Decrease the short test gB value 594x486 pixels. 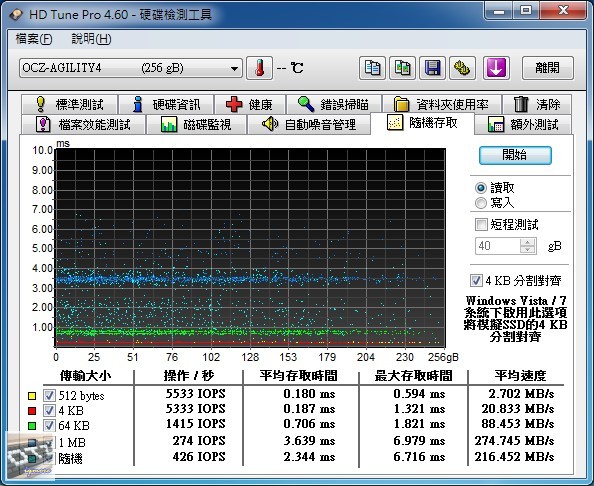click(x=527, y=250)
